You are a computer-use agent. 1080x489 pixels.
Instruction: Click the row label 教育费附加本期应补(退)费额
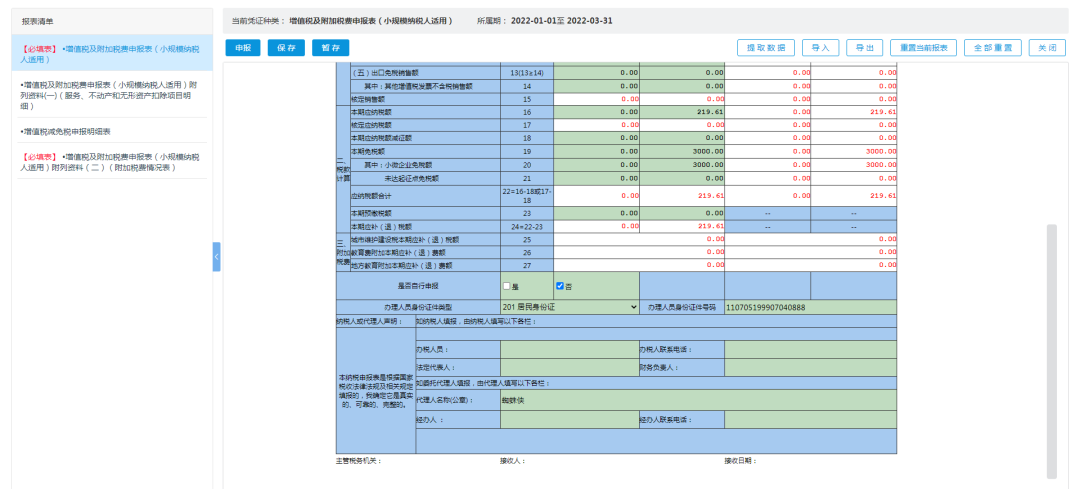point(400,252)
